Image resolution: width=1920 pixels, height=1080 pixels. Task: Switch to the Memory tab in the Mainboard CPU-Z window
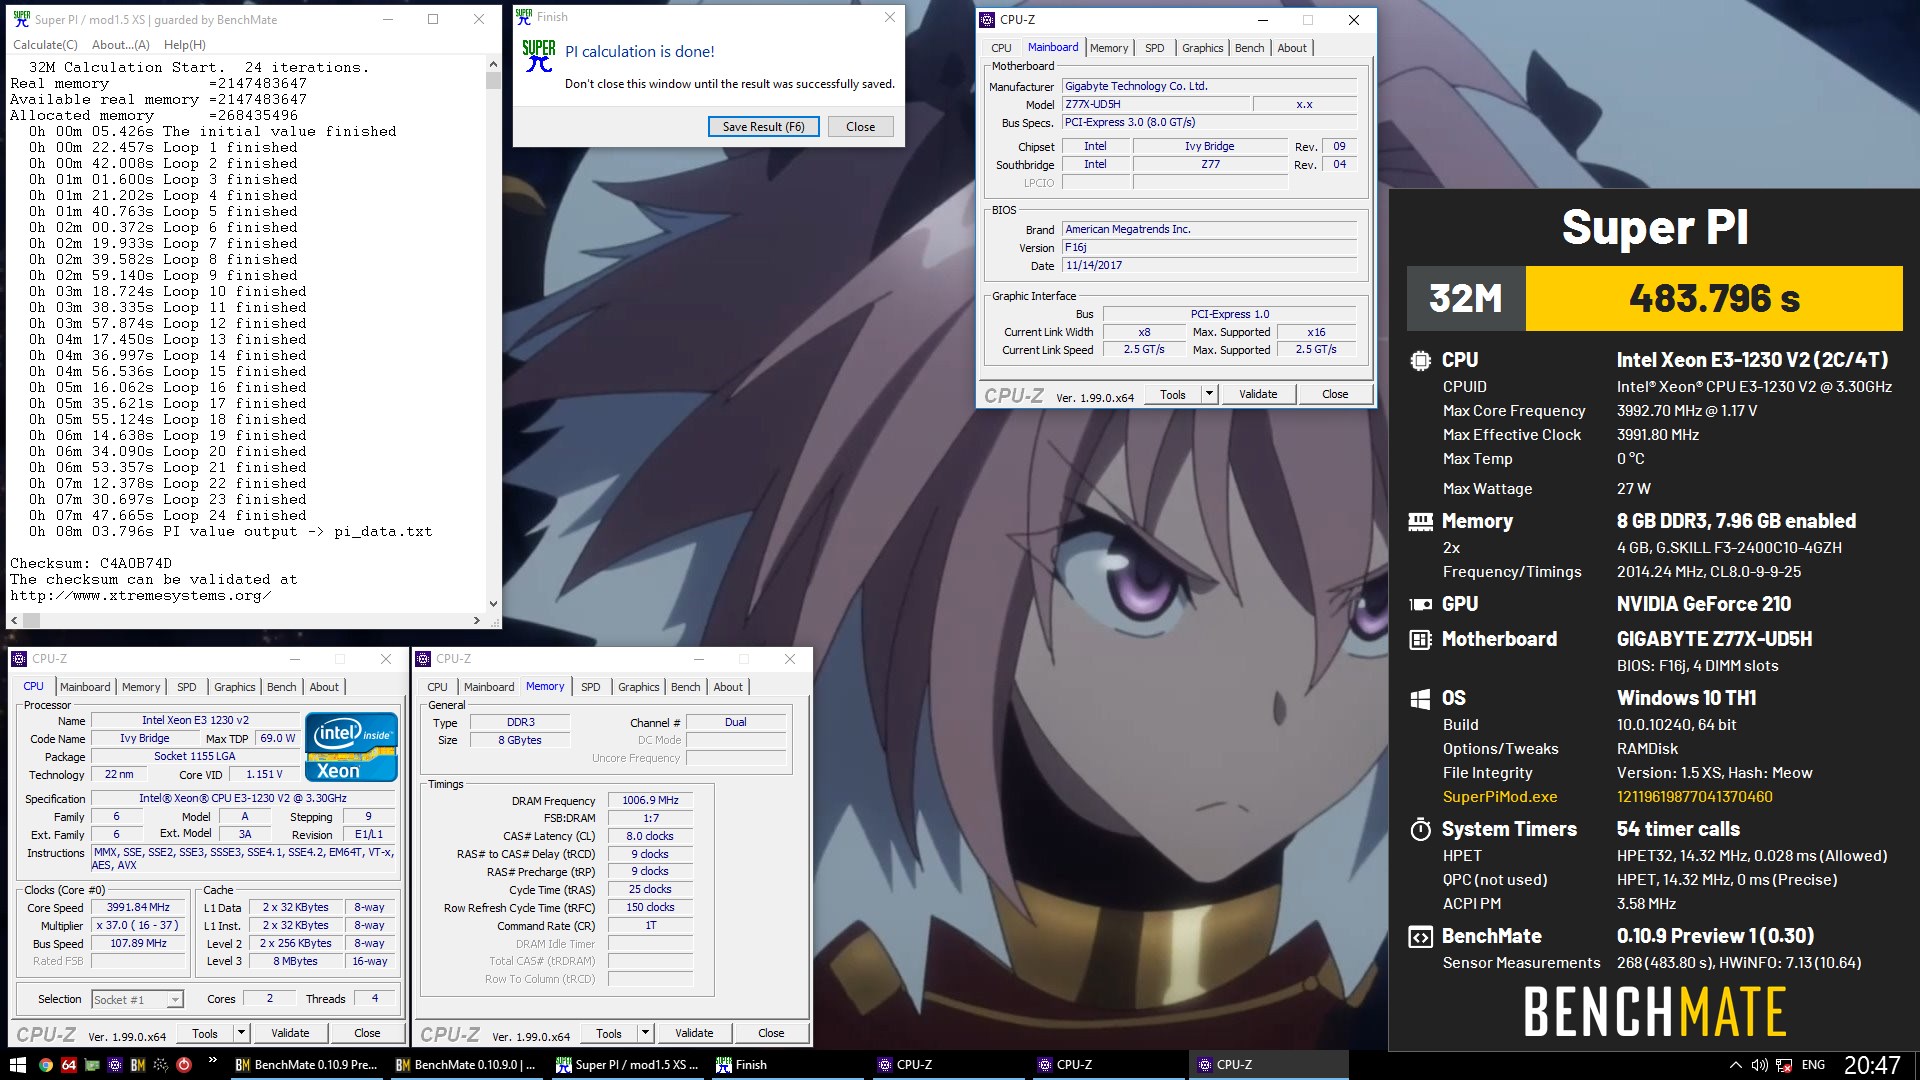click(1109, 48)
